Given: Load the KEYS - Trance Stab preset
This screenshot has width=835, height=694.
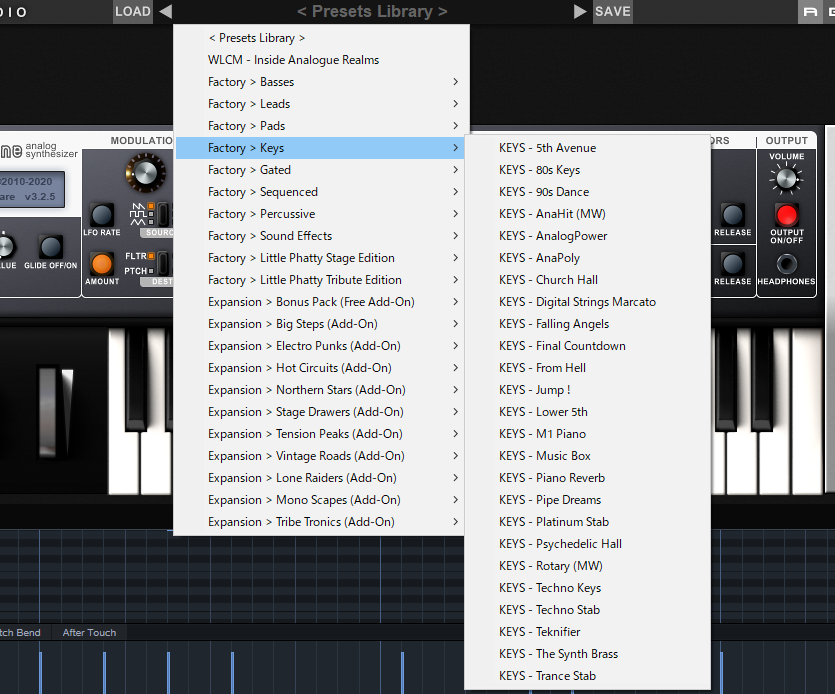Looking at the screenshot, I should [588, 676].
